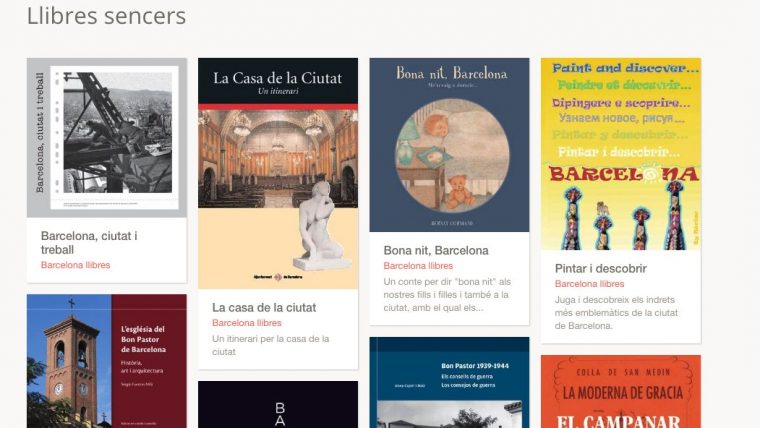Open the Bon Pastor 1939-1944 cover
760x428 pixels.
coord(449,382)
